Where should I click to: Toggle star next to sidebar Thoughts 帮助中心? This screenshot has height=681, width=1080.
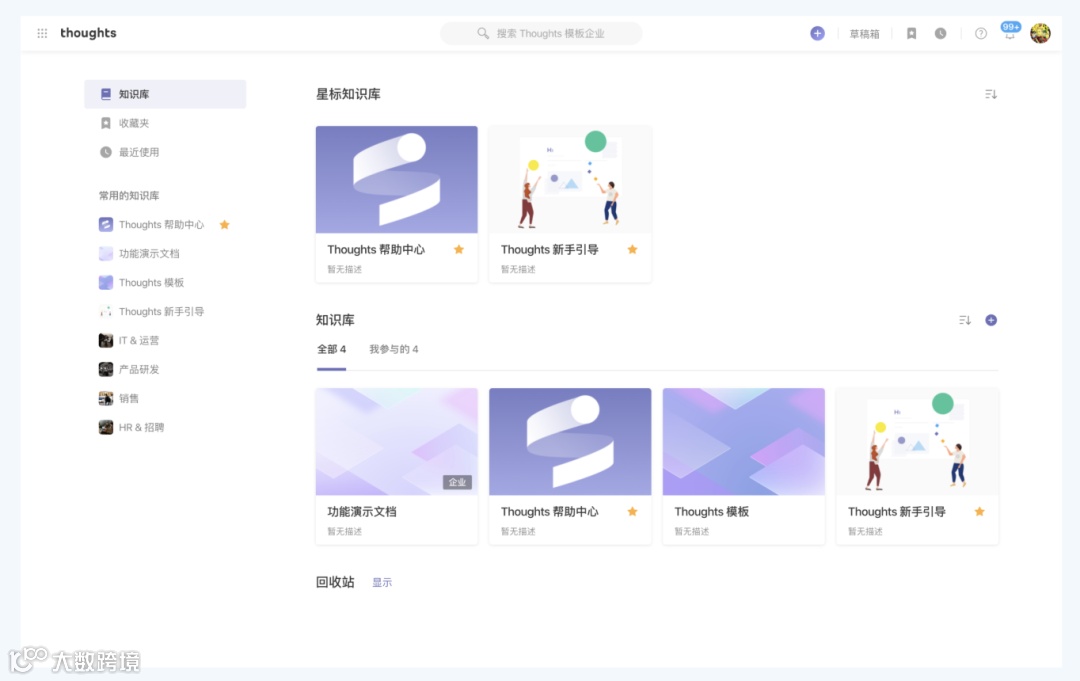coord(225,224)
